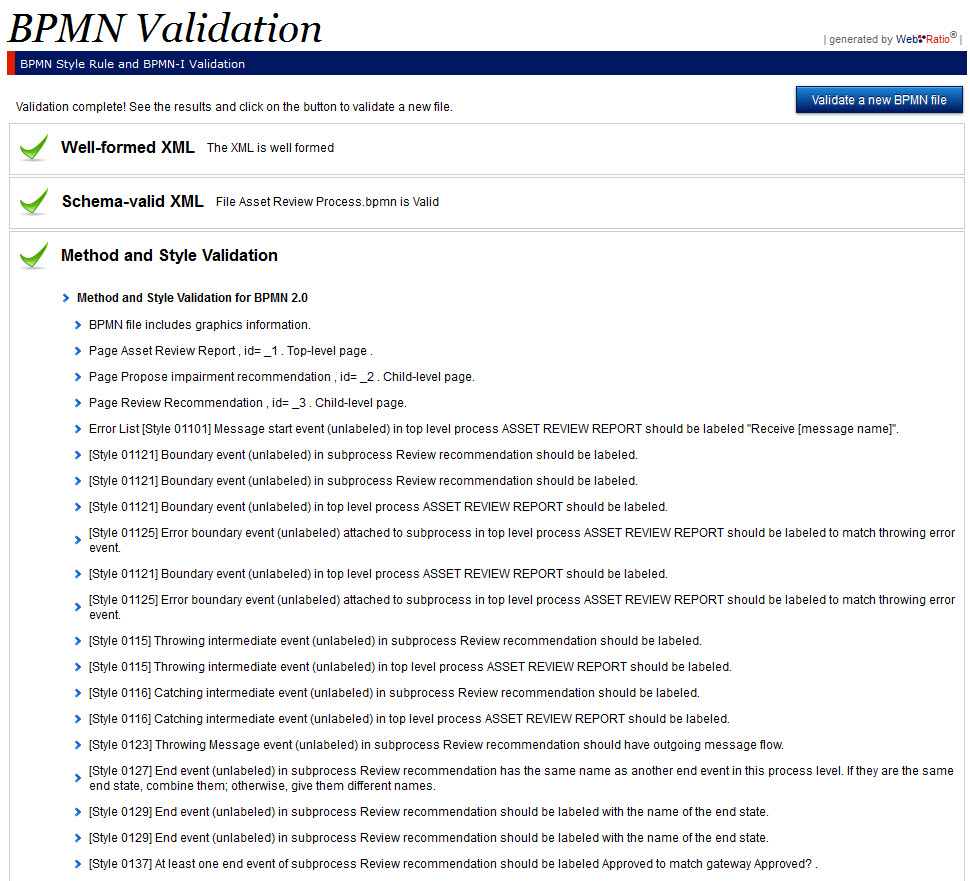This screenshot has height=881, width=970.
Task: Click the green checkmark beside Schema-valid XML
Action: [34, 202]
